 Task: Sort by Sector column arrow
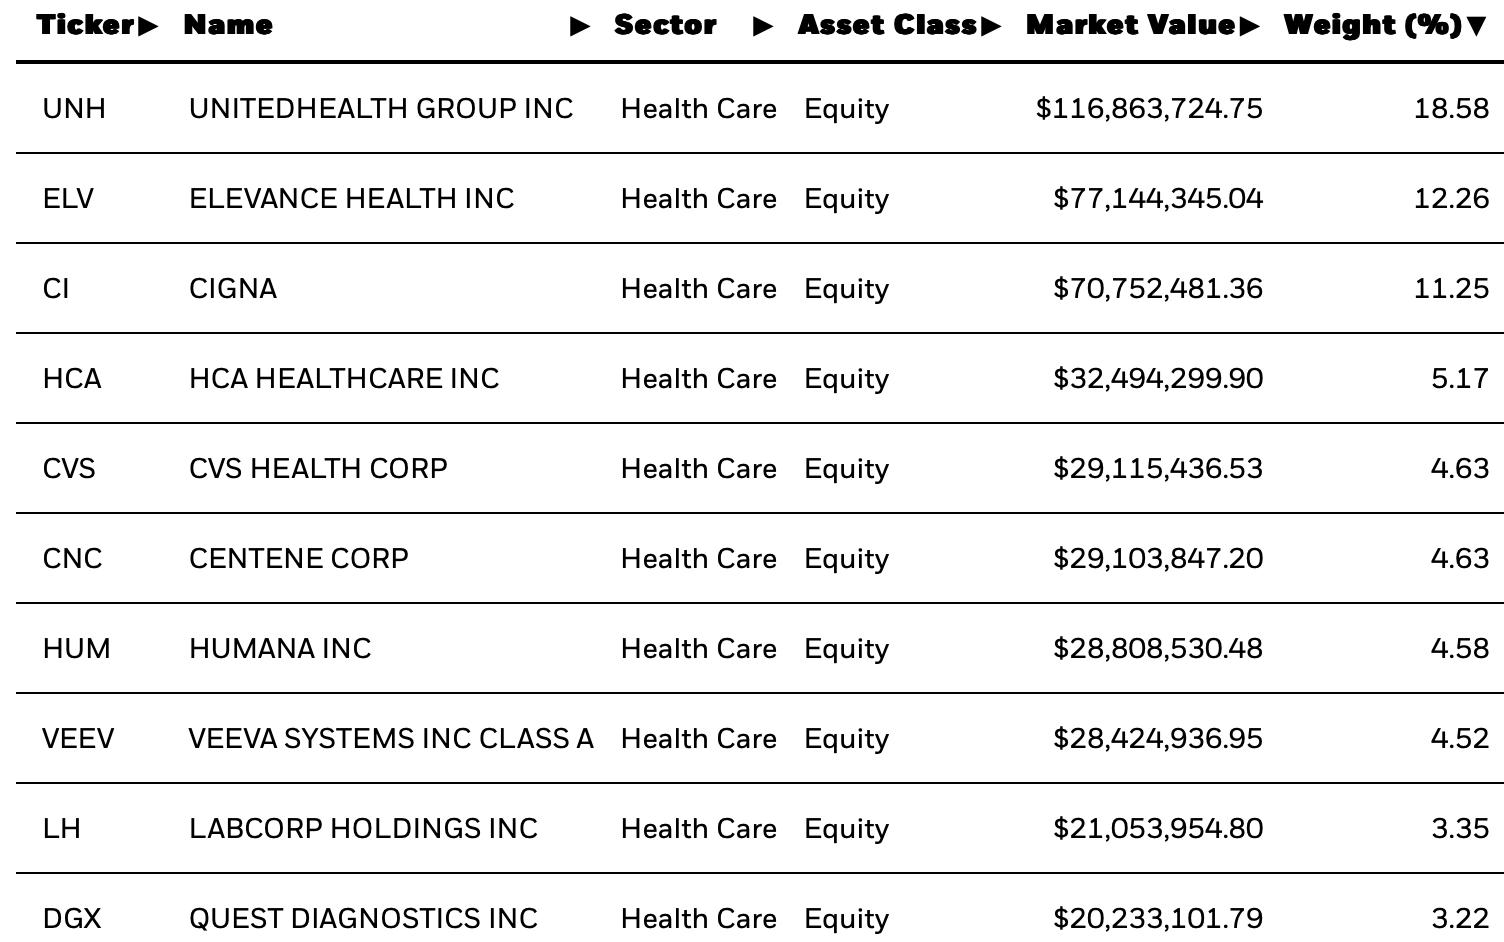[763, 26]
